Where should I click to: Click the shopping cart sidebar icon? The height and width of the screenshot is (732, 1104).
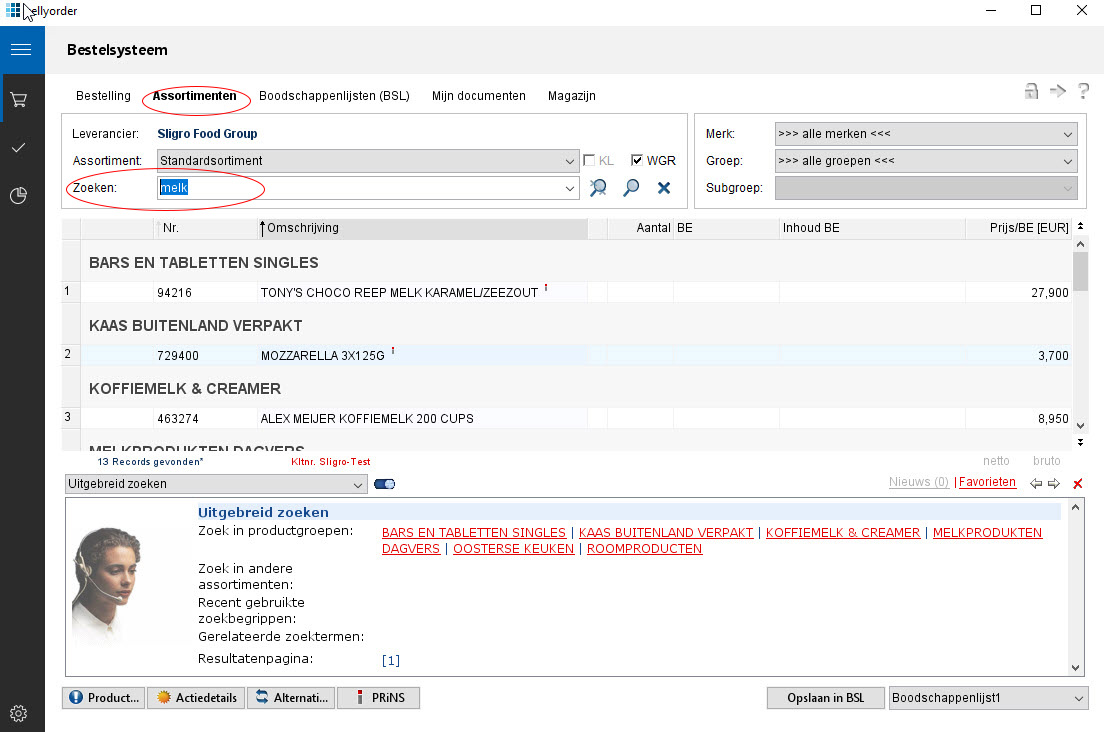click(18, 100)
